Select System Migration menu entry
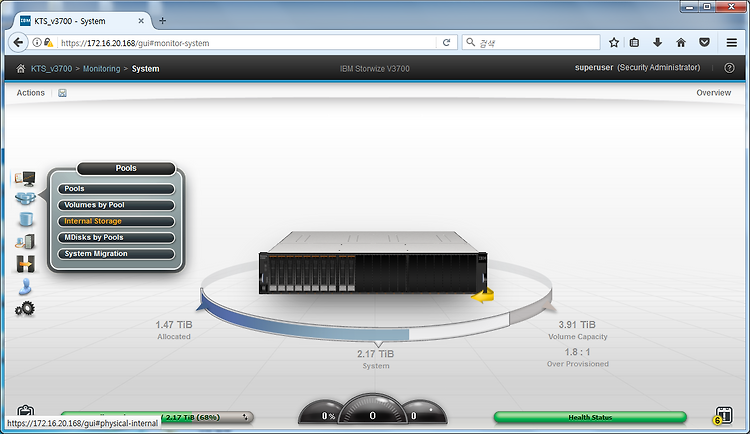This screenshot has height=434, width=750. (x=116, y=254)
